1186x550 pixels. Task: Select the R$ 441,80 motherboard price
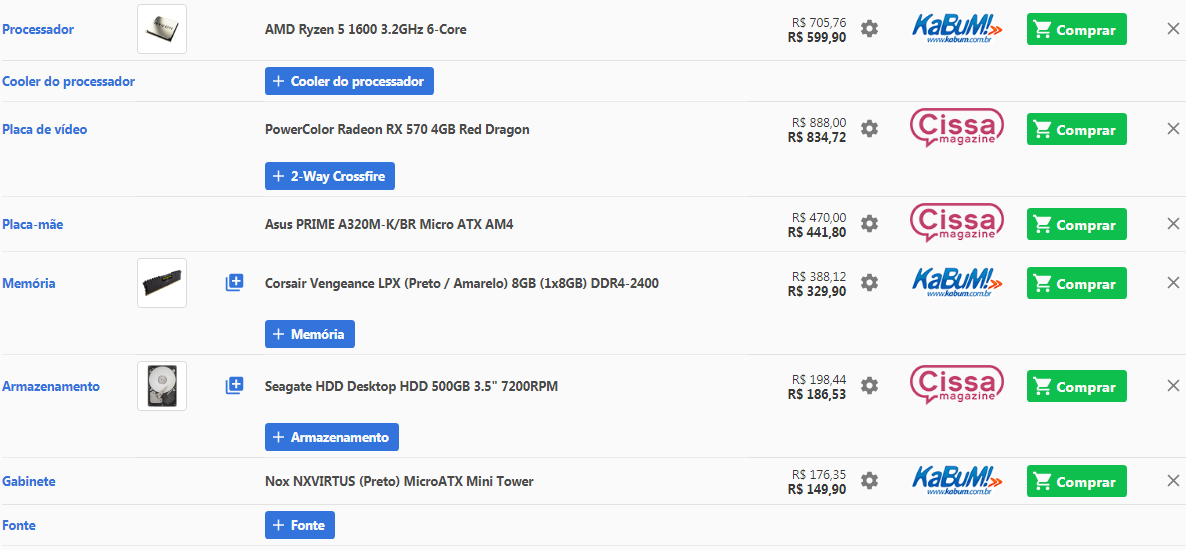[817, 232]
